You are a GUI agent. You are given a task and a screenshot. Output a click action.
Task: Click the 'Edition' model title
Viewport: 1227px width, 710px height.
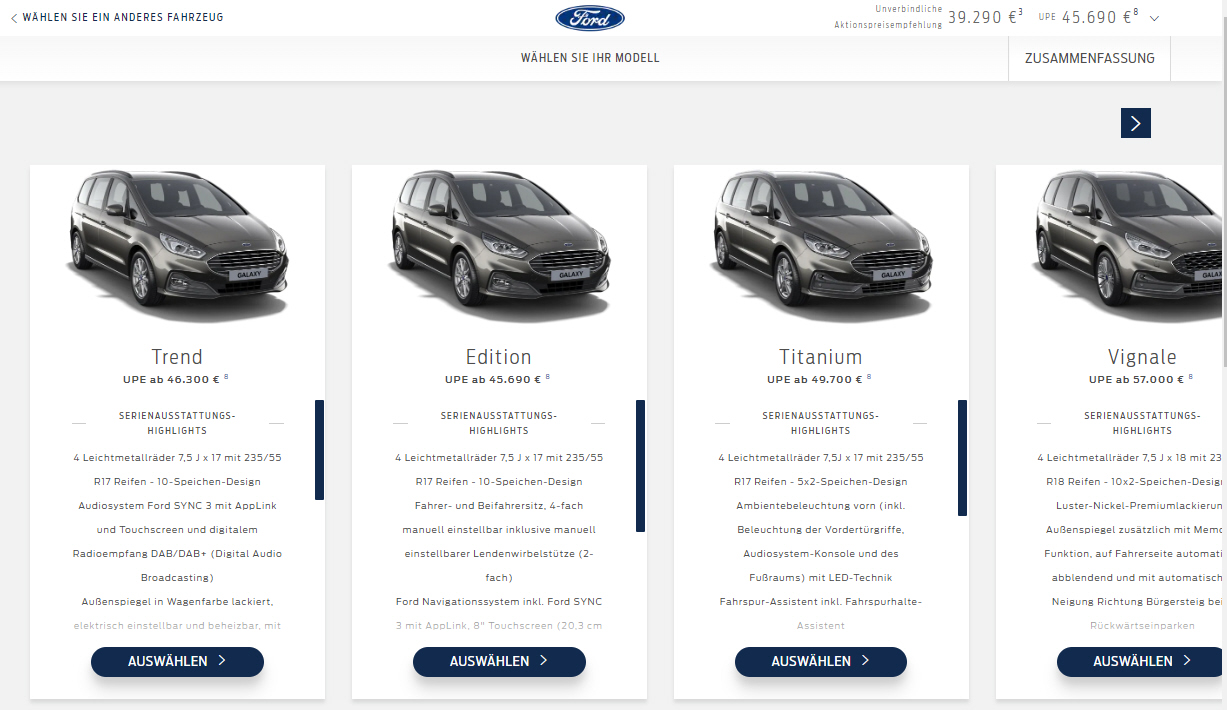[499, 357]
